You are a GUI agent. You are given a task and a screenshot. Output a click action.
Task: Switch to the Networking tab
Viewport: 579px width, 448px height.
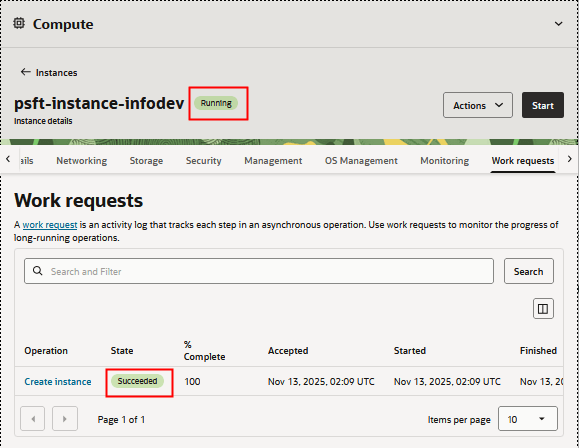coord(82,161)
